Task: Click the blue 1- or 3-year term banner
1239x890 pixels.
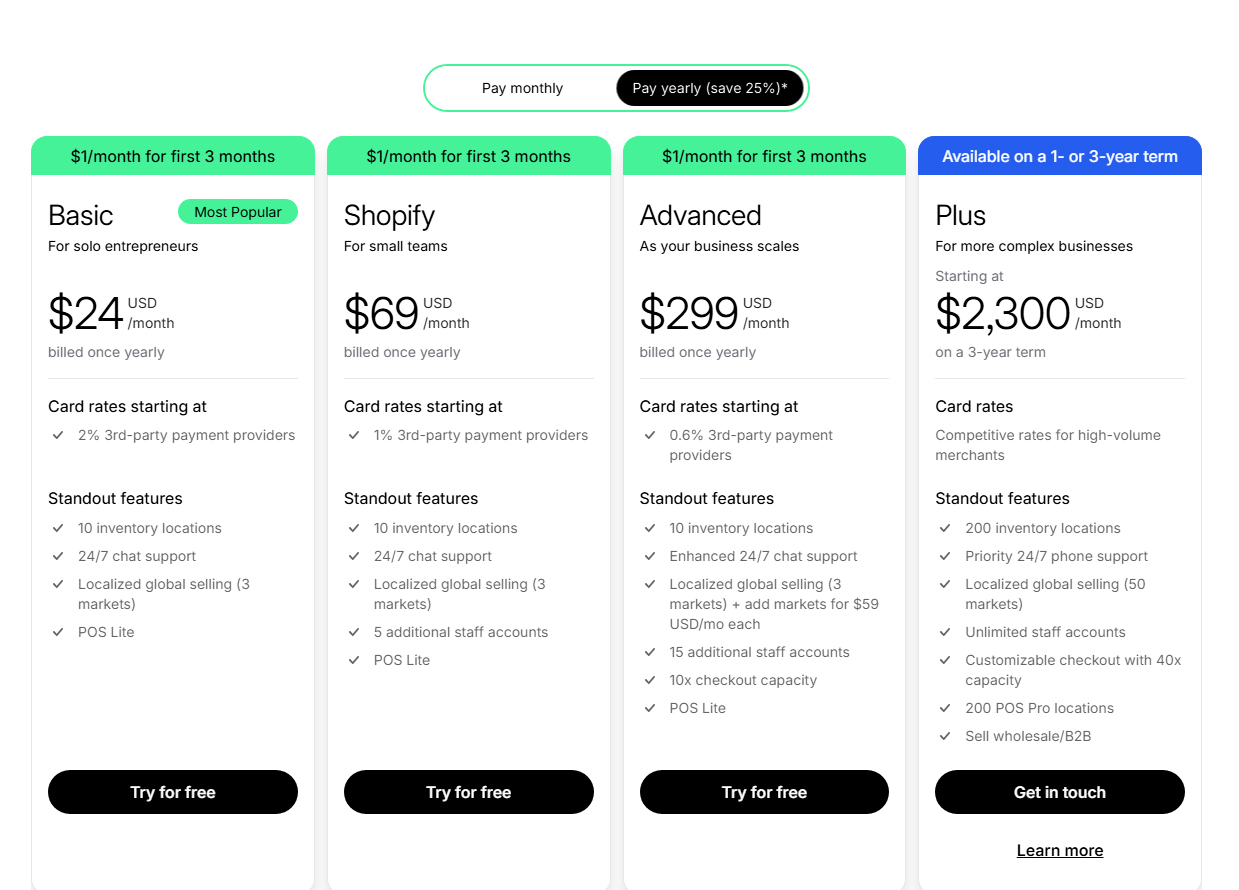Action: 1059,156
